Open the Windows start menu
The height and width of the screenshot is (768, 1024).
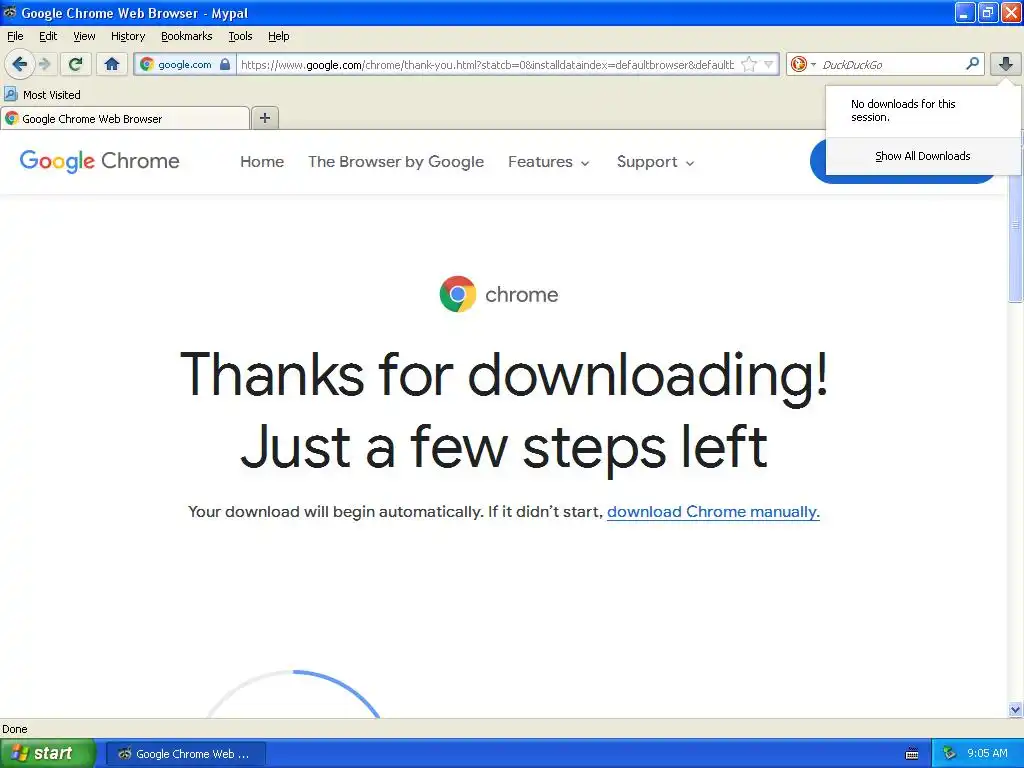pos(47,754)
